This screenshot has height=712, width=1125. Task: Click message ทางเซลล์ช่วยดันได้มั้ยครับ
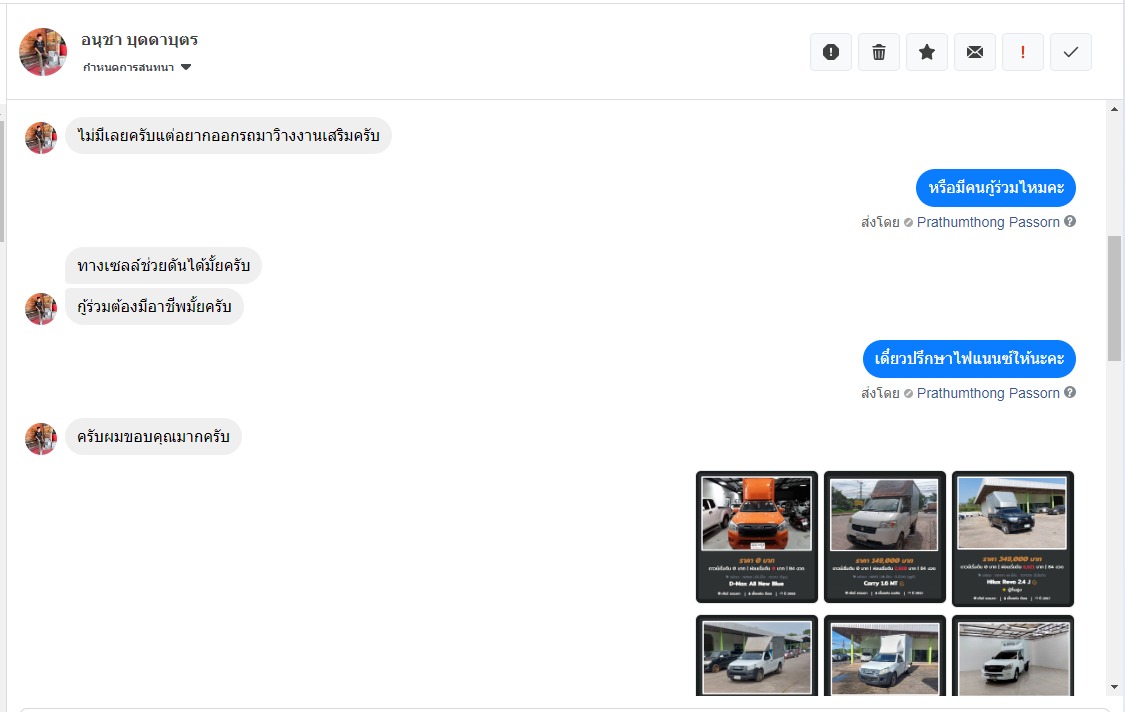[164, 266]
